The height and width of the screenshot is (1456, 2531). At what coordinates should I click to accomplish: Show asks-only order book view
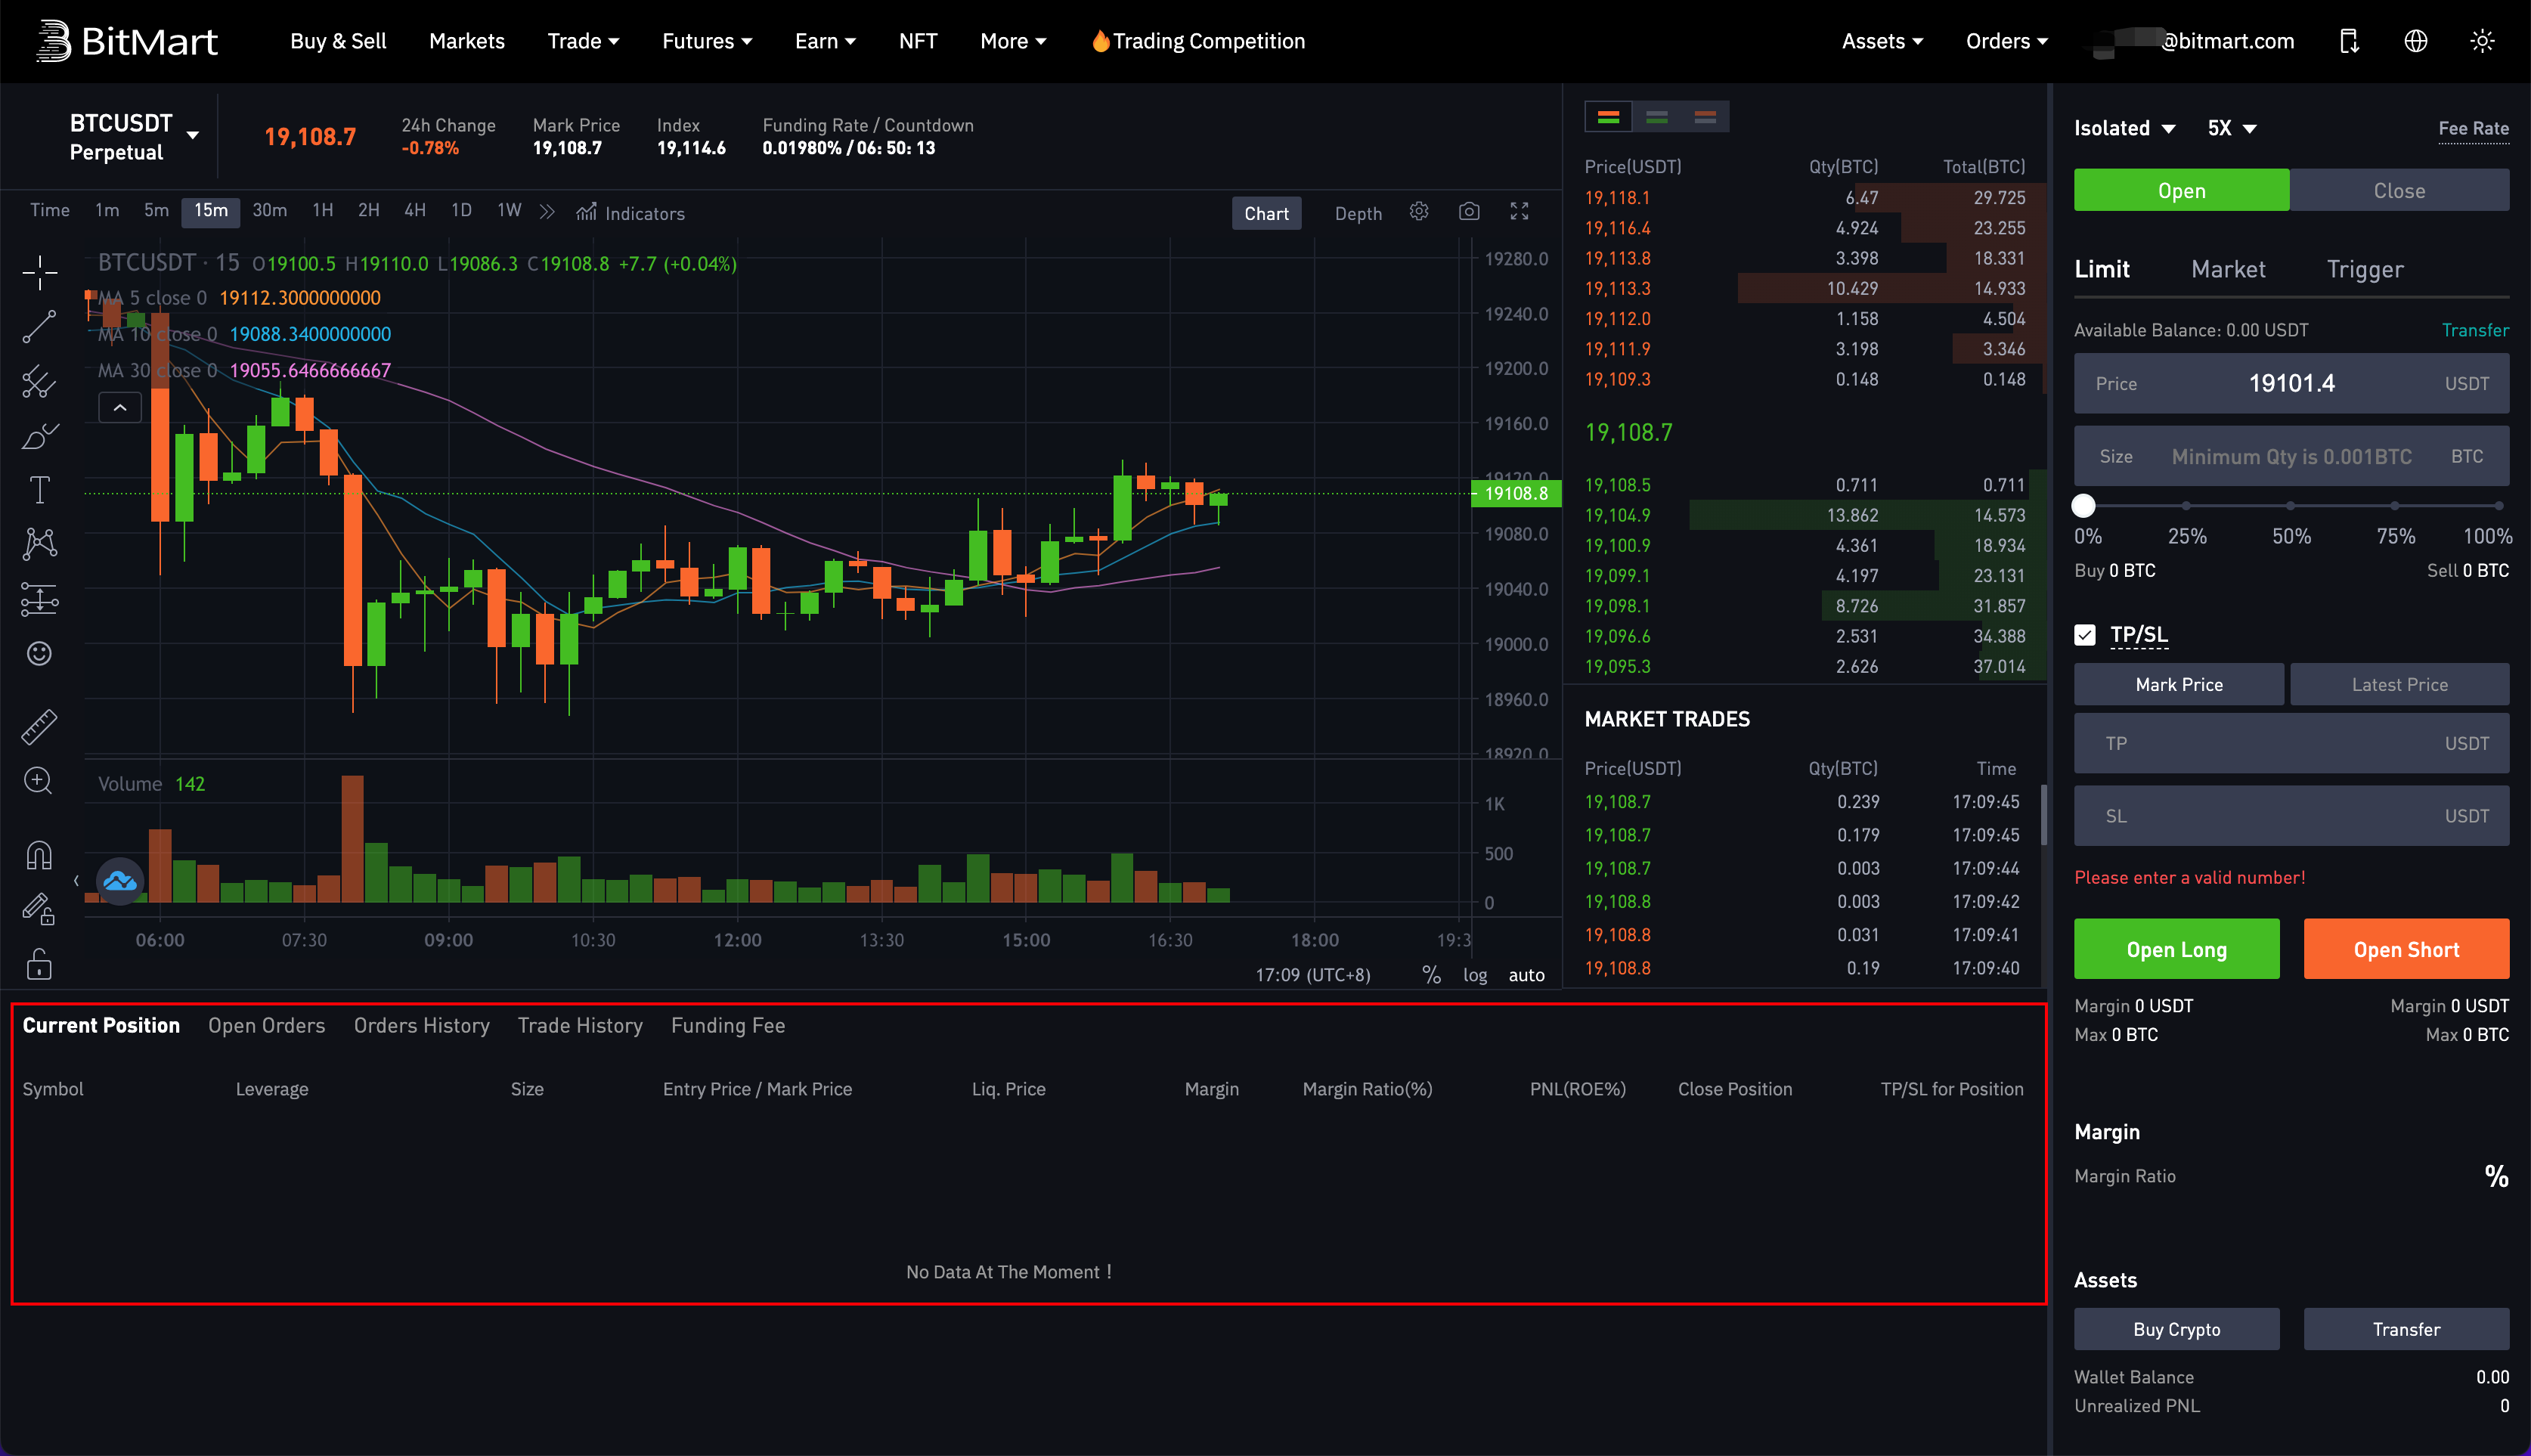(x=1704, y=117)
